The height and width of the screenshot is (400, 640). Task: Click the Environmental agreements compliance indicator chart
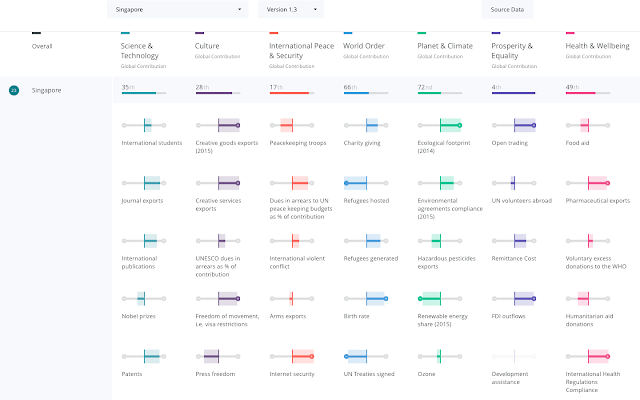(x=440, y=183)
